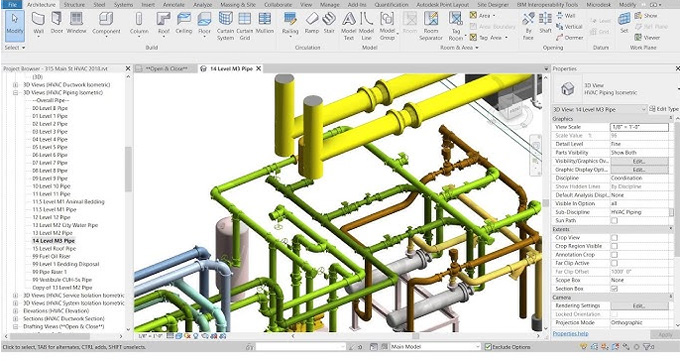The width and height of the screenshot is (680, 361).
Task: Open the work plane Viewer
Action: (647, 38)
